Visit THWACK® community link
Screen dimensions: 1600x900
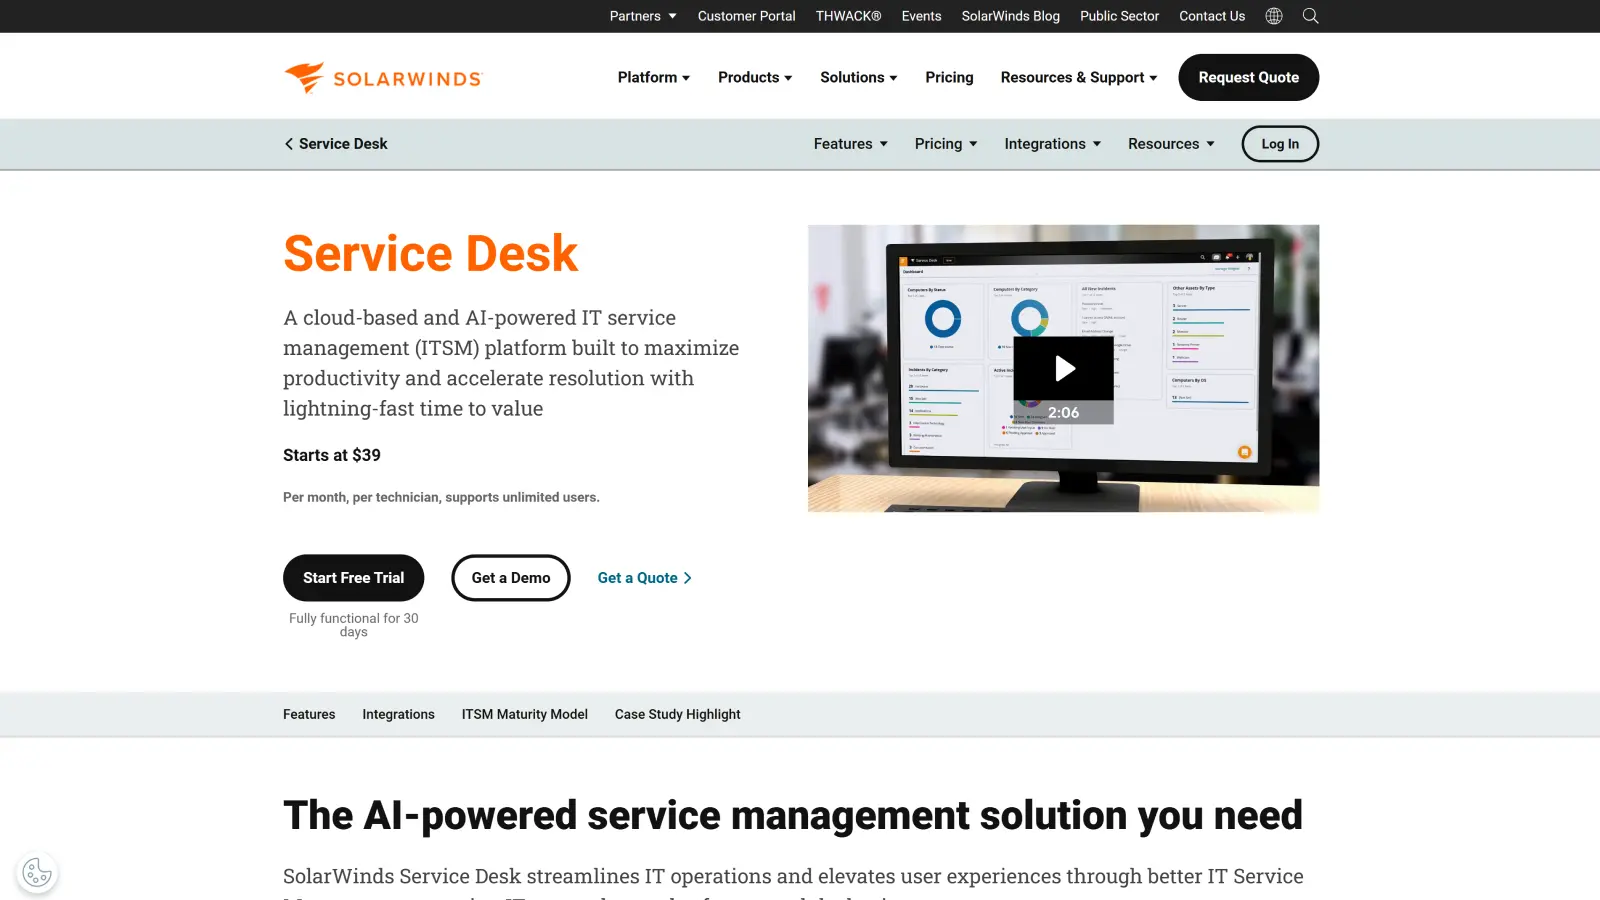click(848, 16)
